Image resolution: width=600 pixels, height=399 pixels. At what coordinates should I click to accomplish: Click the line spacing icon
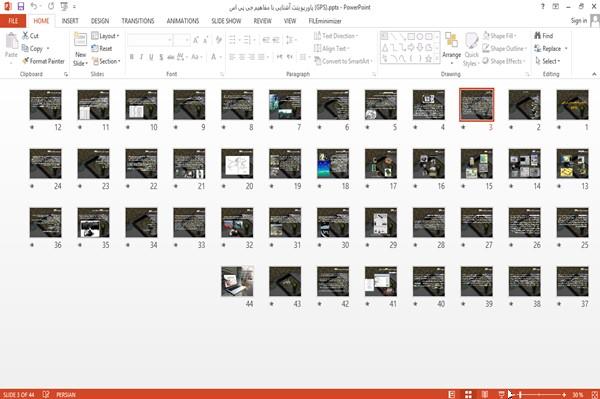pos(290,40)
